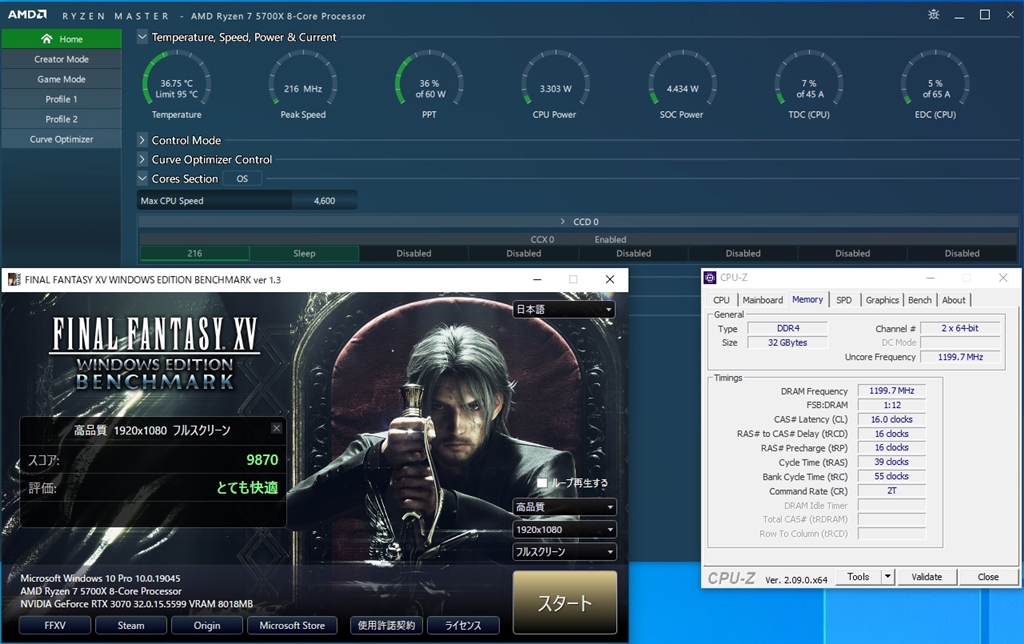
Task: Expand Curve Optimizer Control section
Action: point(142,159)
